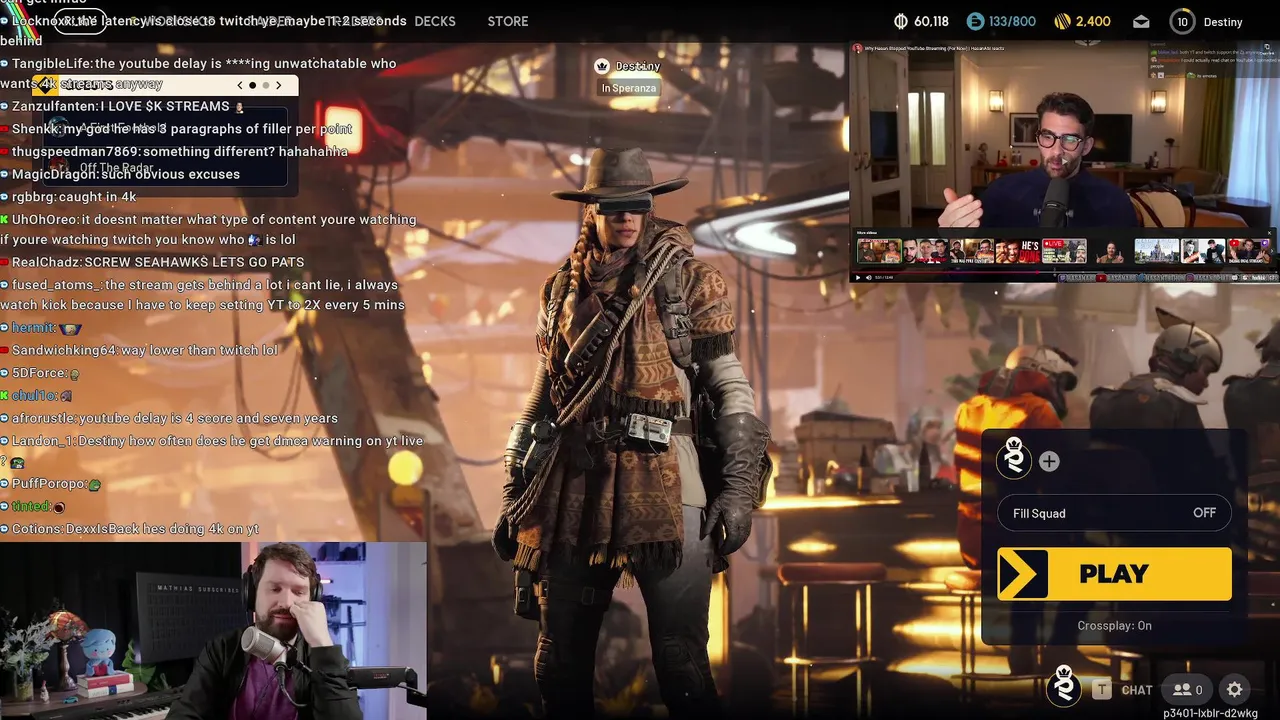Open the first suggested video thumbnail
This screenshot has width=1280, height=720.
coord(879,251)
